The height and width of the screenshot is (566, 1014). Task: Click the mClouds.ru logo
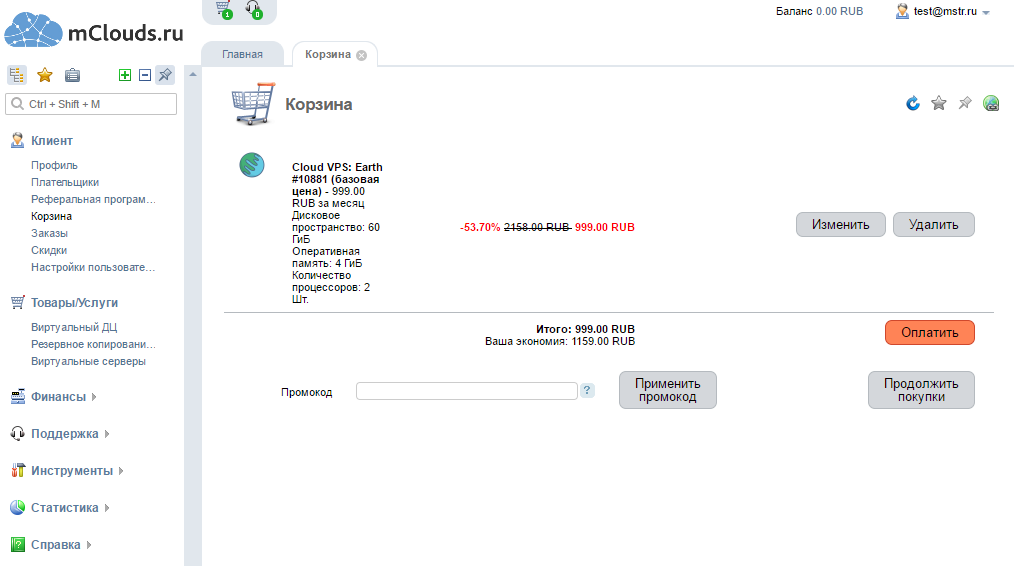coord(94,30)
